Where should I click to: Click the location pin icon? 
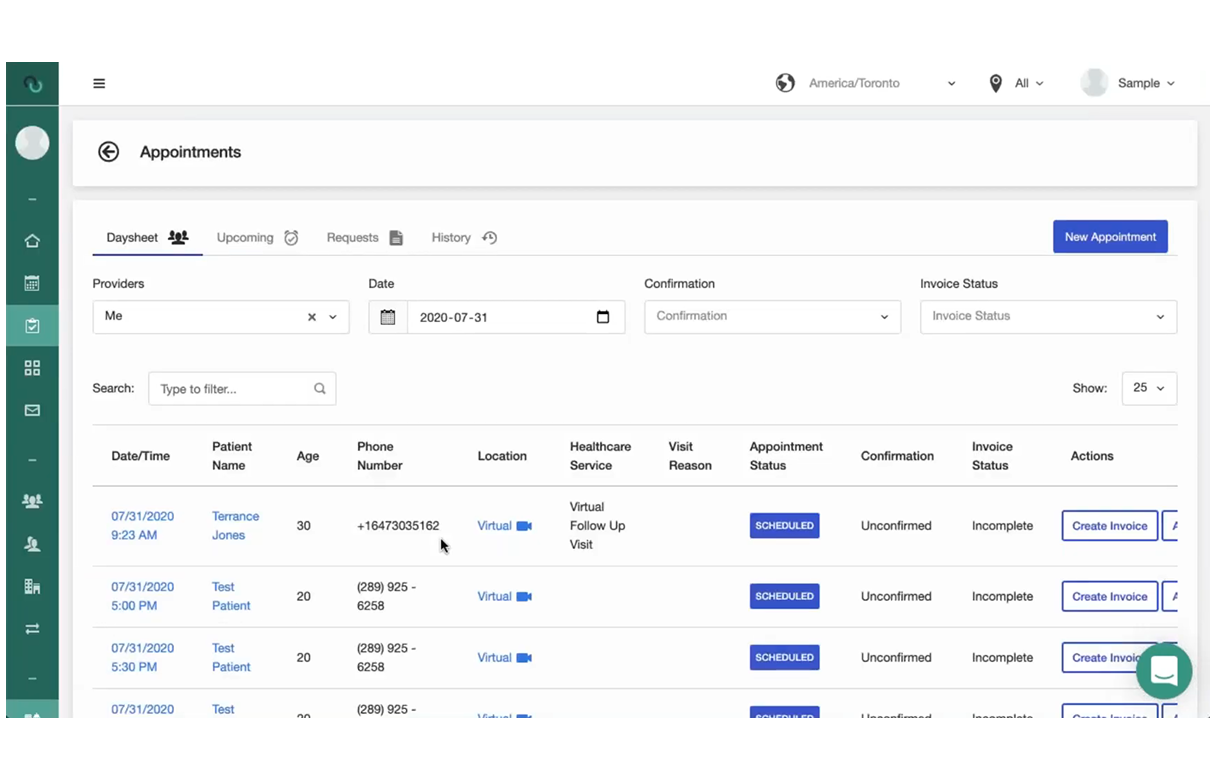point(995,84)
